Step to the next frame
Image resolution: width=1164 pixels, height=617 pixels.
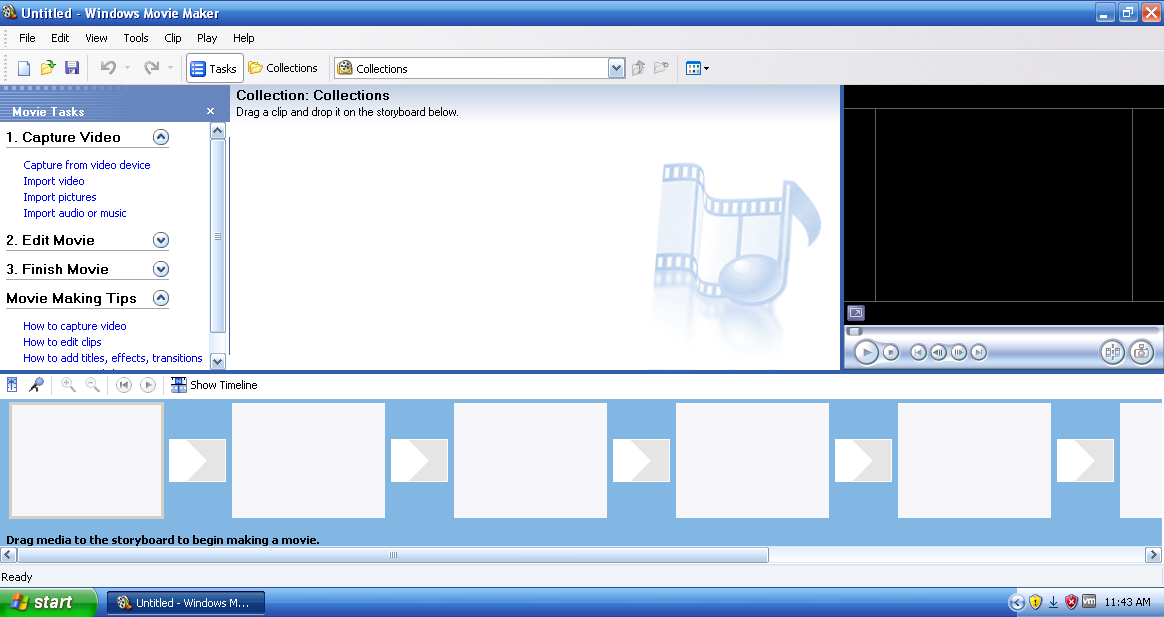(958, 353)
